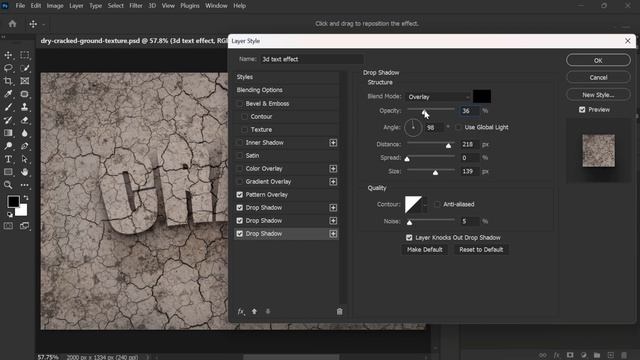Add another Gradient Overlay with plus button
The image size is (640, 360).
click(x=333, y=182)
